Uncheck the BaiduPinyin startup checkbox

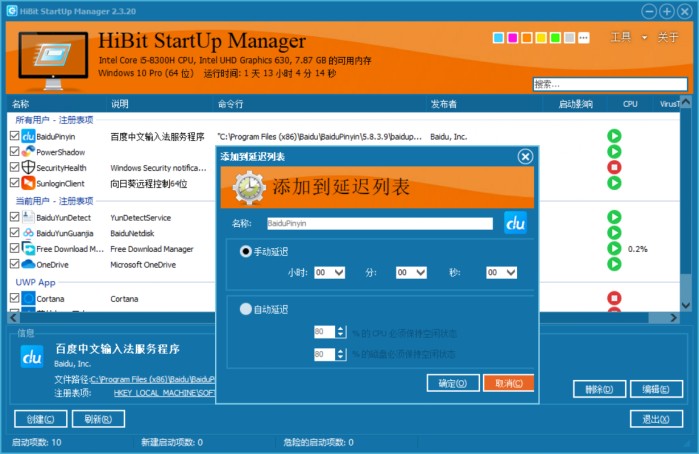[14, 136]
